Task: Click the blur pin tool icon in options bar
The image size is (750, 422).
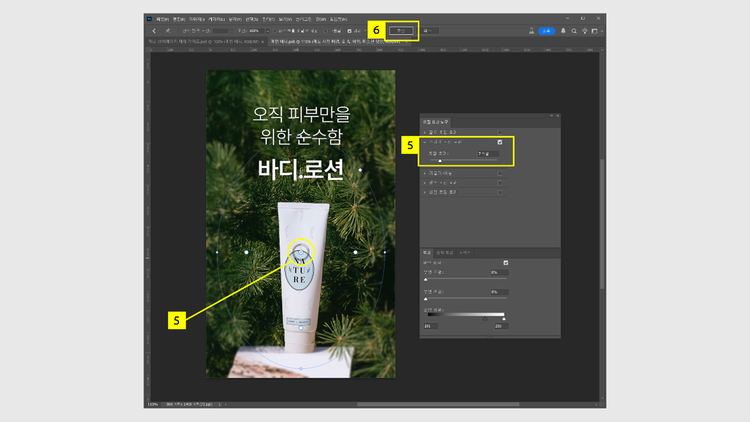Action: [168, 31]
